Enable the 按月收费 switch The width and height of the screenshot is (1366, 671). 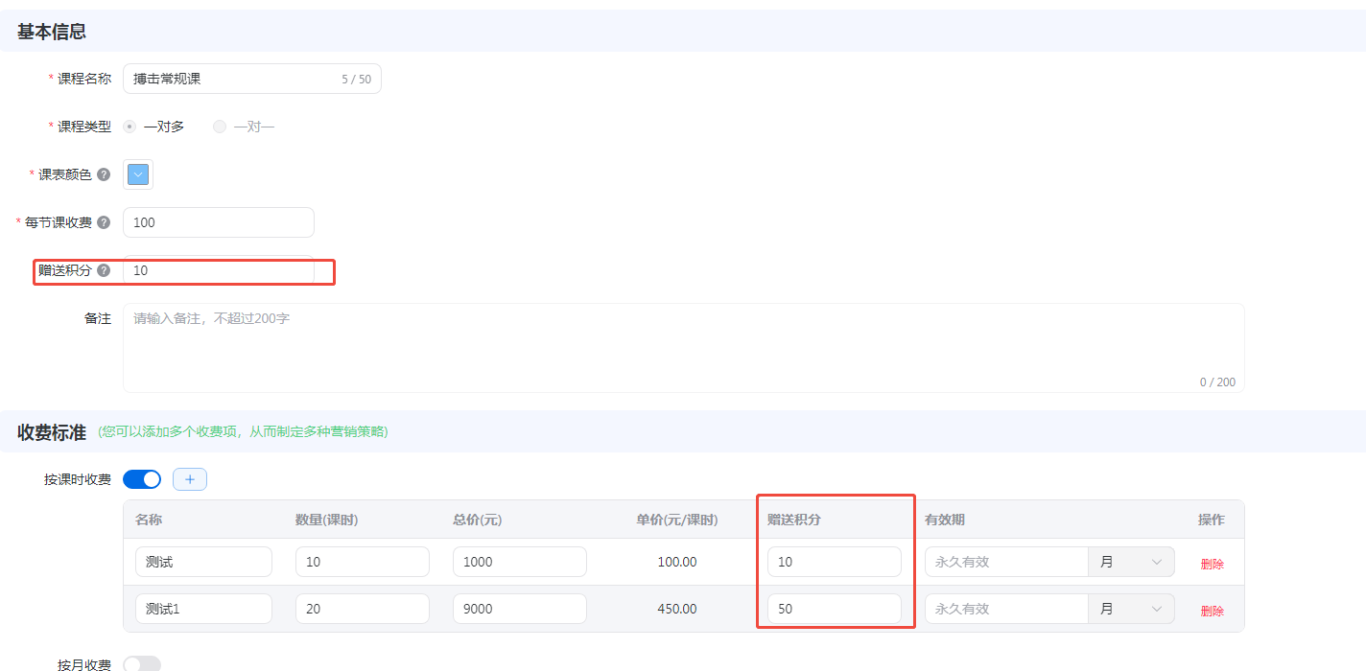[142, 664]
